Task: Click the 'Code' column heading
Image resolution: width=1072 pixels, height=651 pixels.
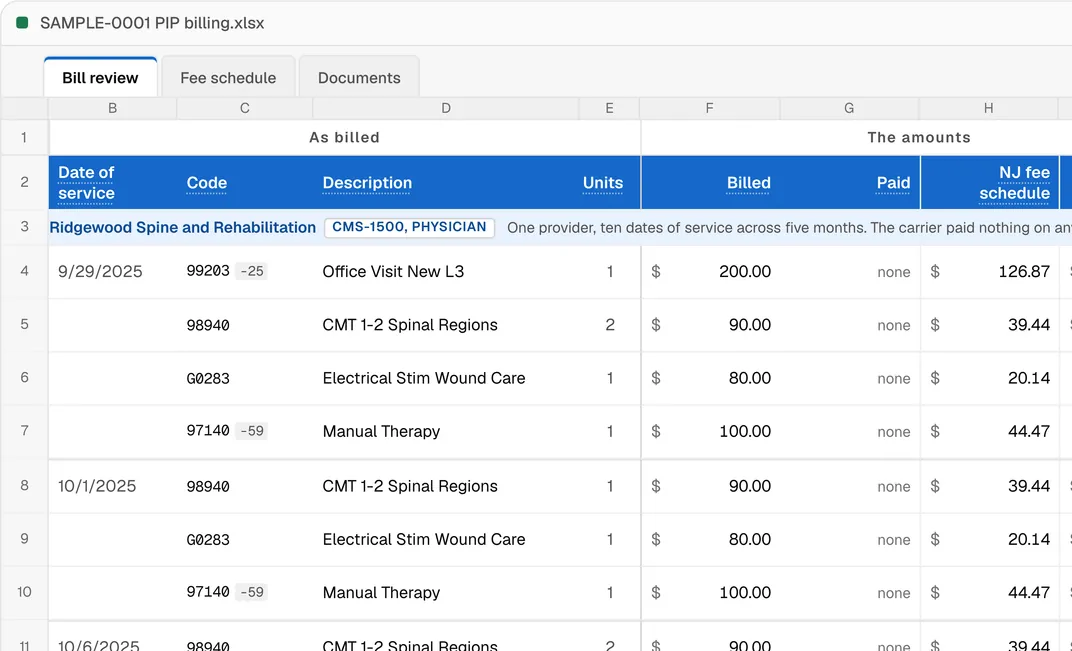Action: tap(206, 183)
